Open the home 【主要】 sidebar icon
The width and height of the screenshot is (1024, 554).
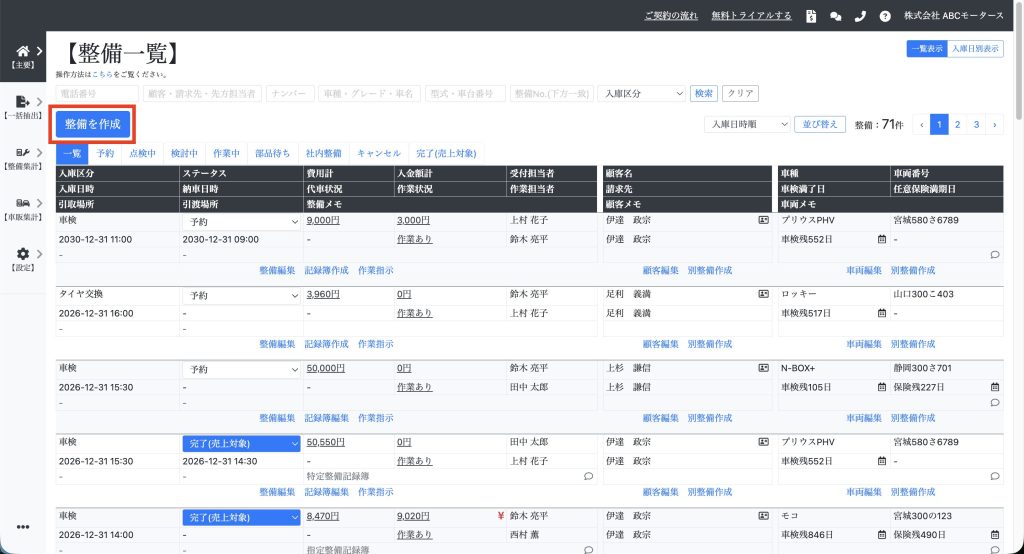click(23, 52)
